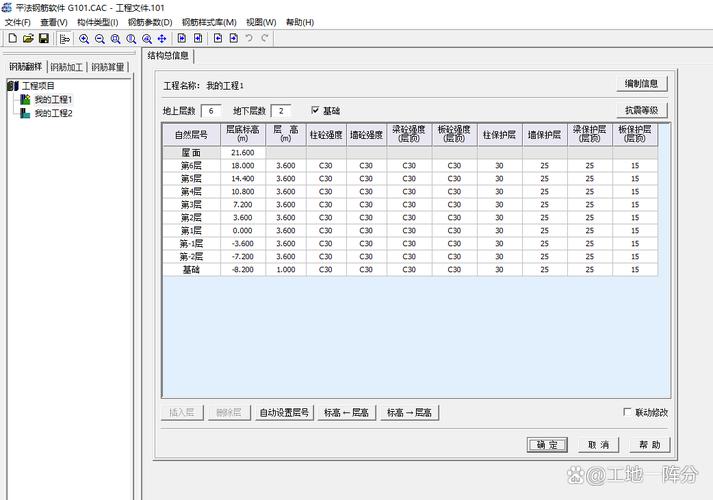Switch to the 钢筋加工 tab
Viewport: 713px width, 500px height.
click(66, 67)
